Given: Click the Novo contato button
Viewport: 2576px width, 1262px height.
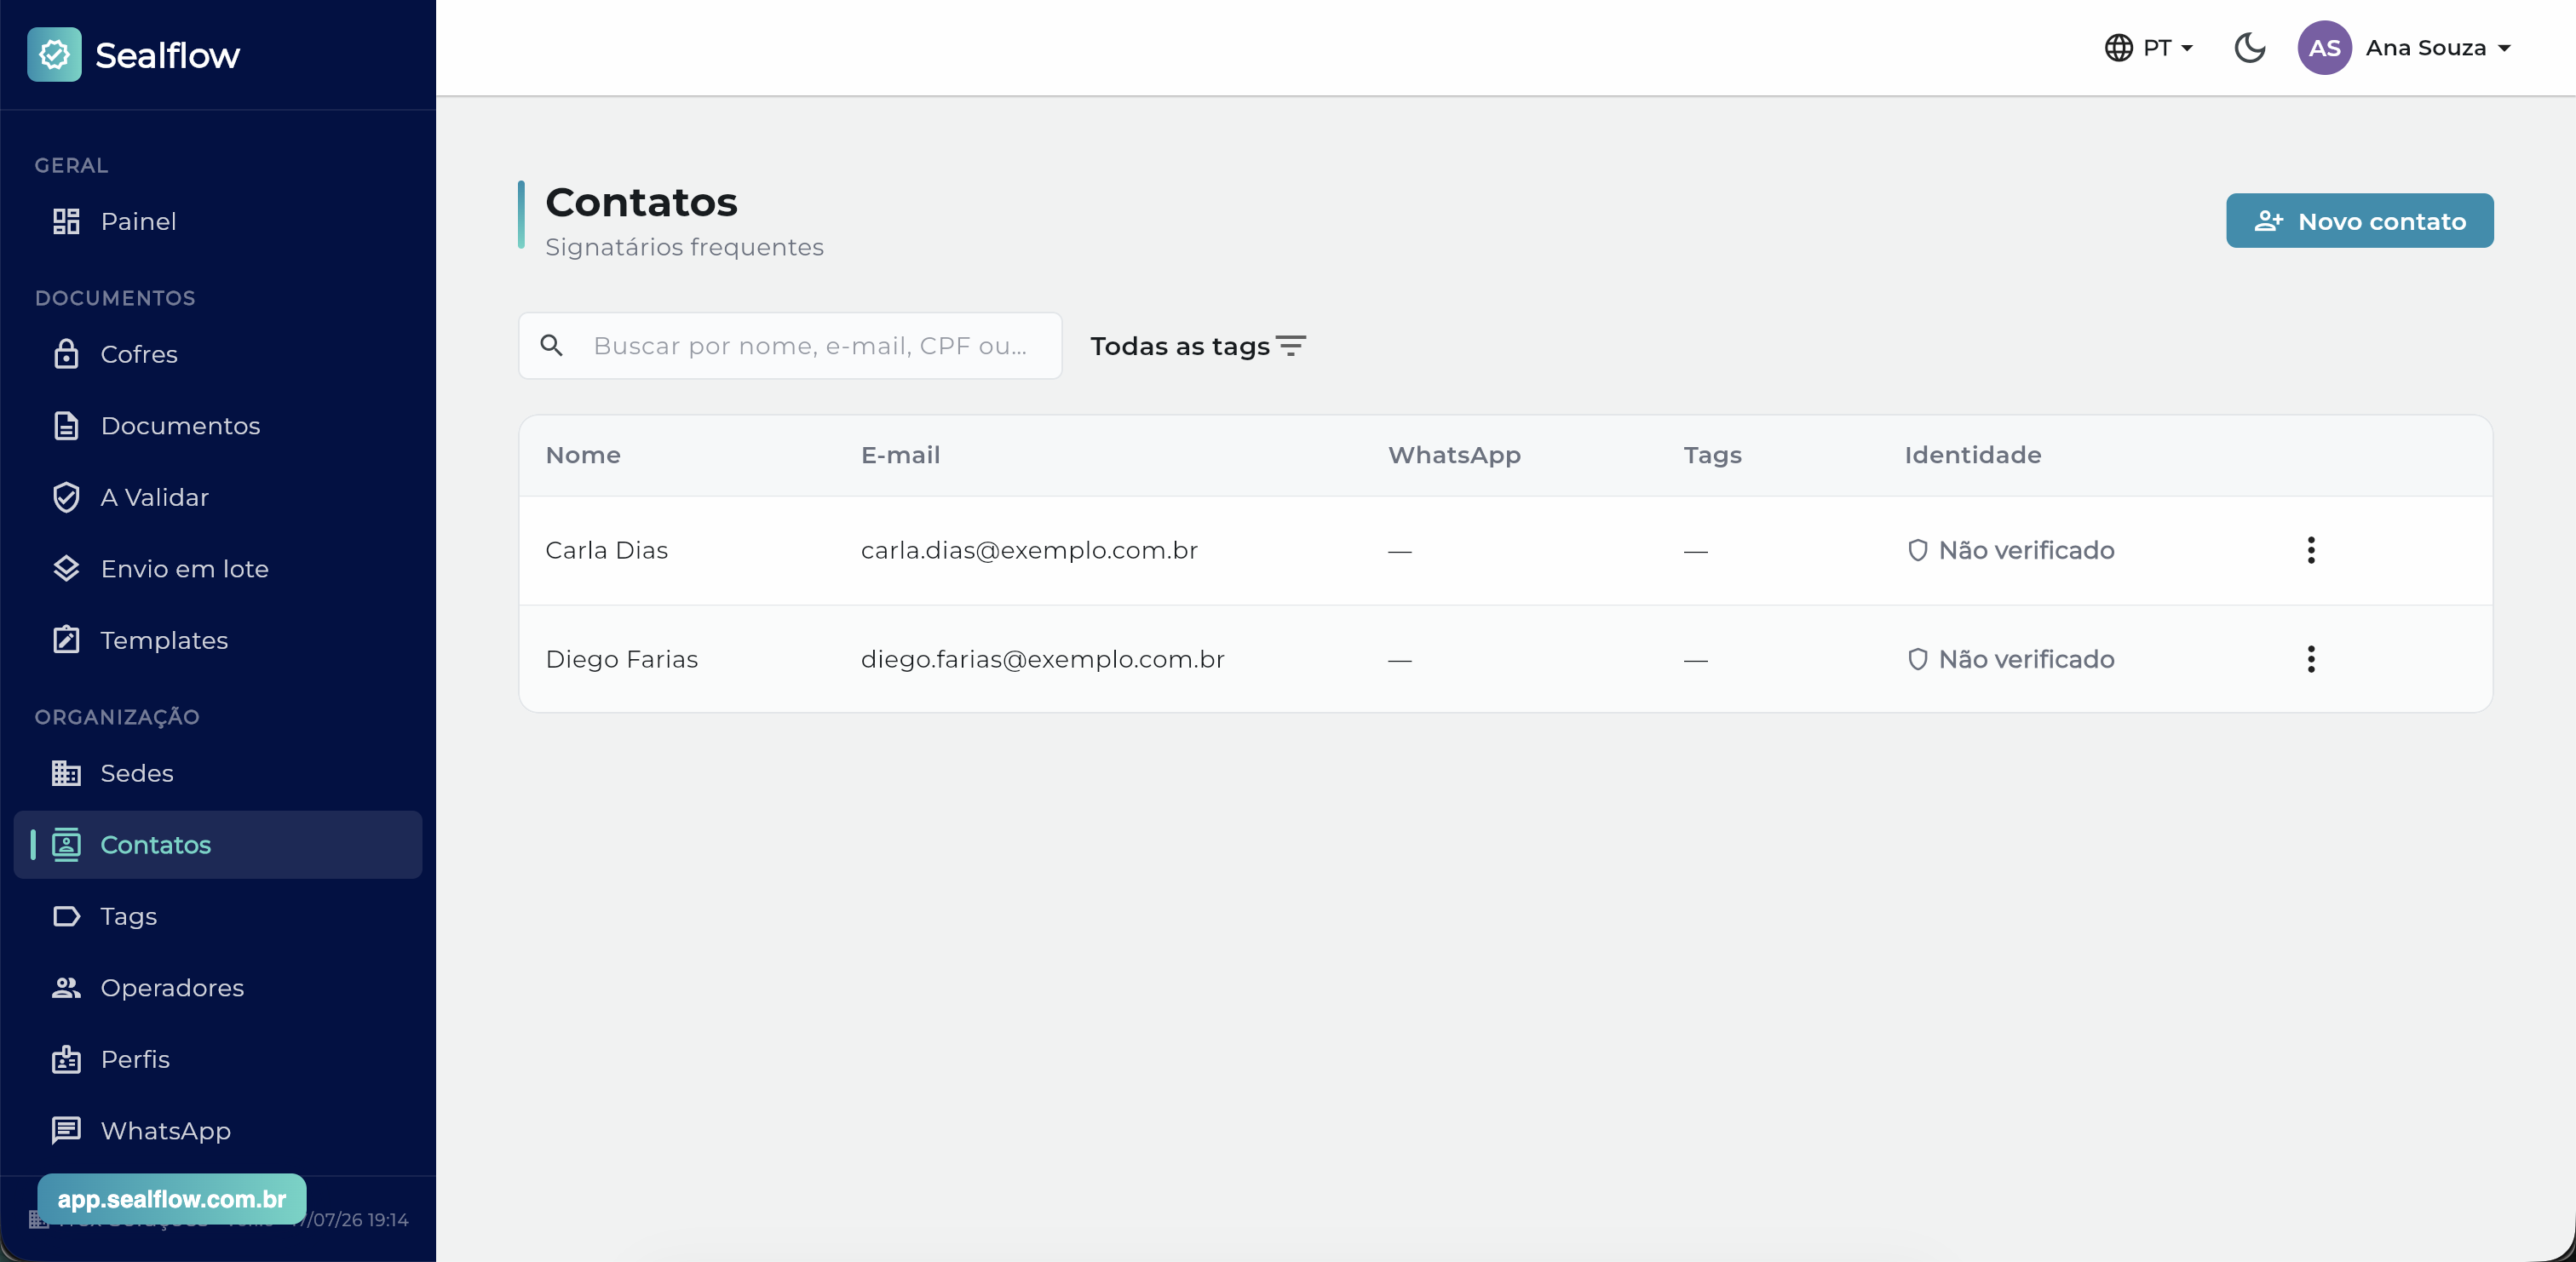Looking at the screenshot, I should tap(2359, 221).
